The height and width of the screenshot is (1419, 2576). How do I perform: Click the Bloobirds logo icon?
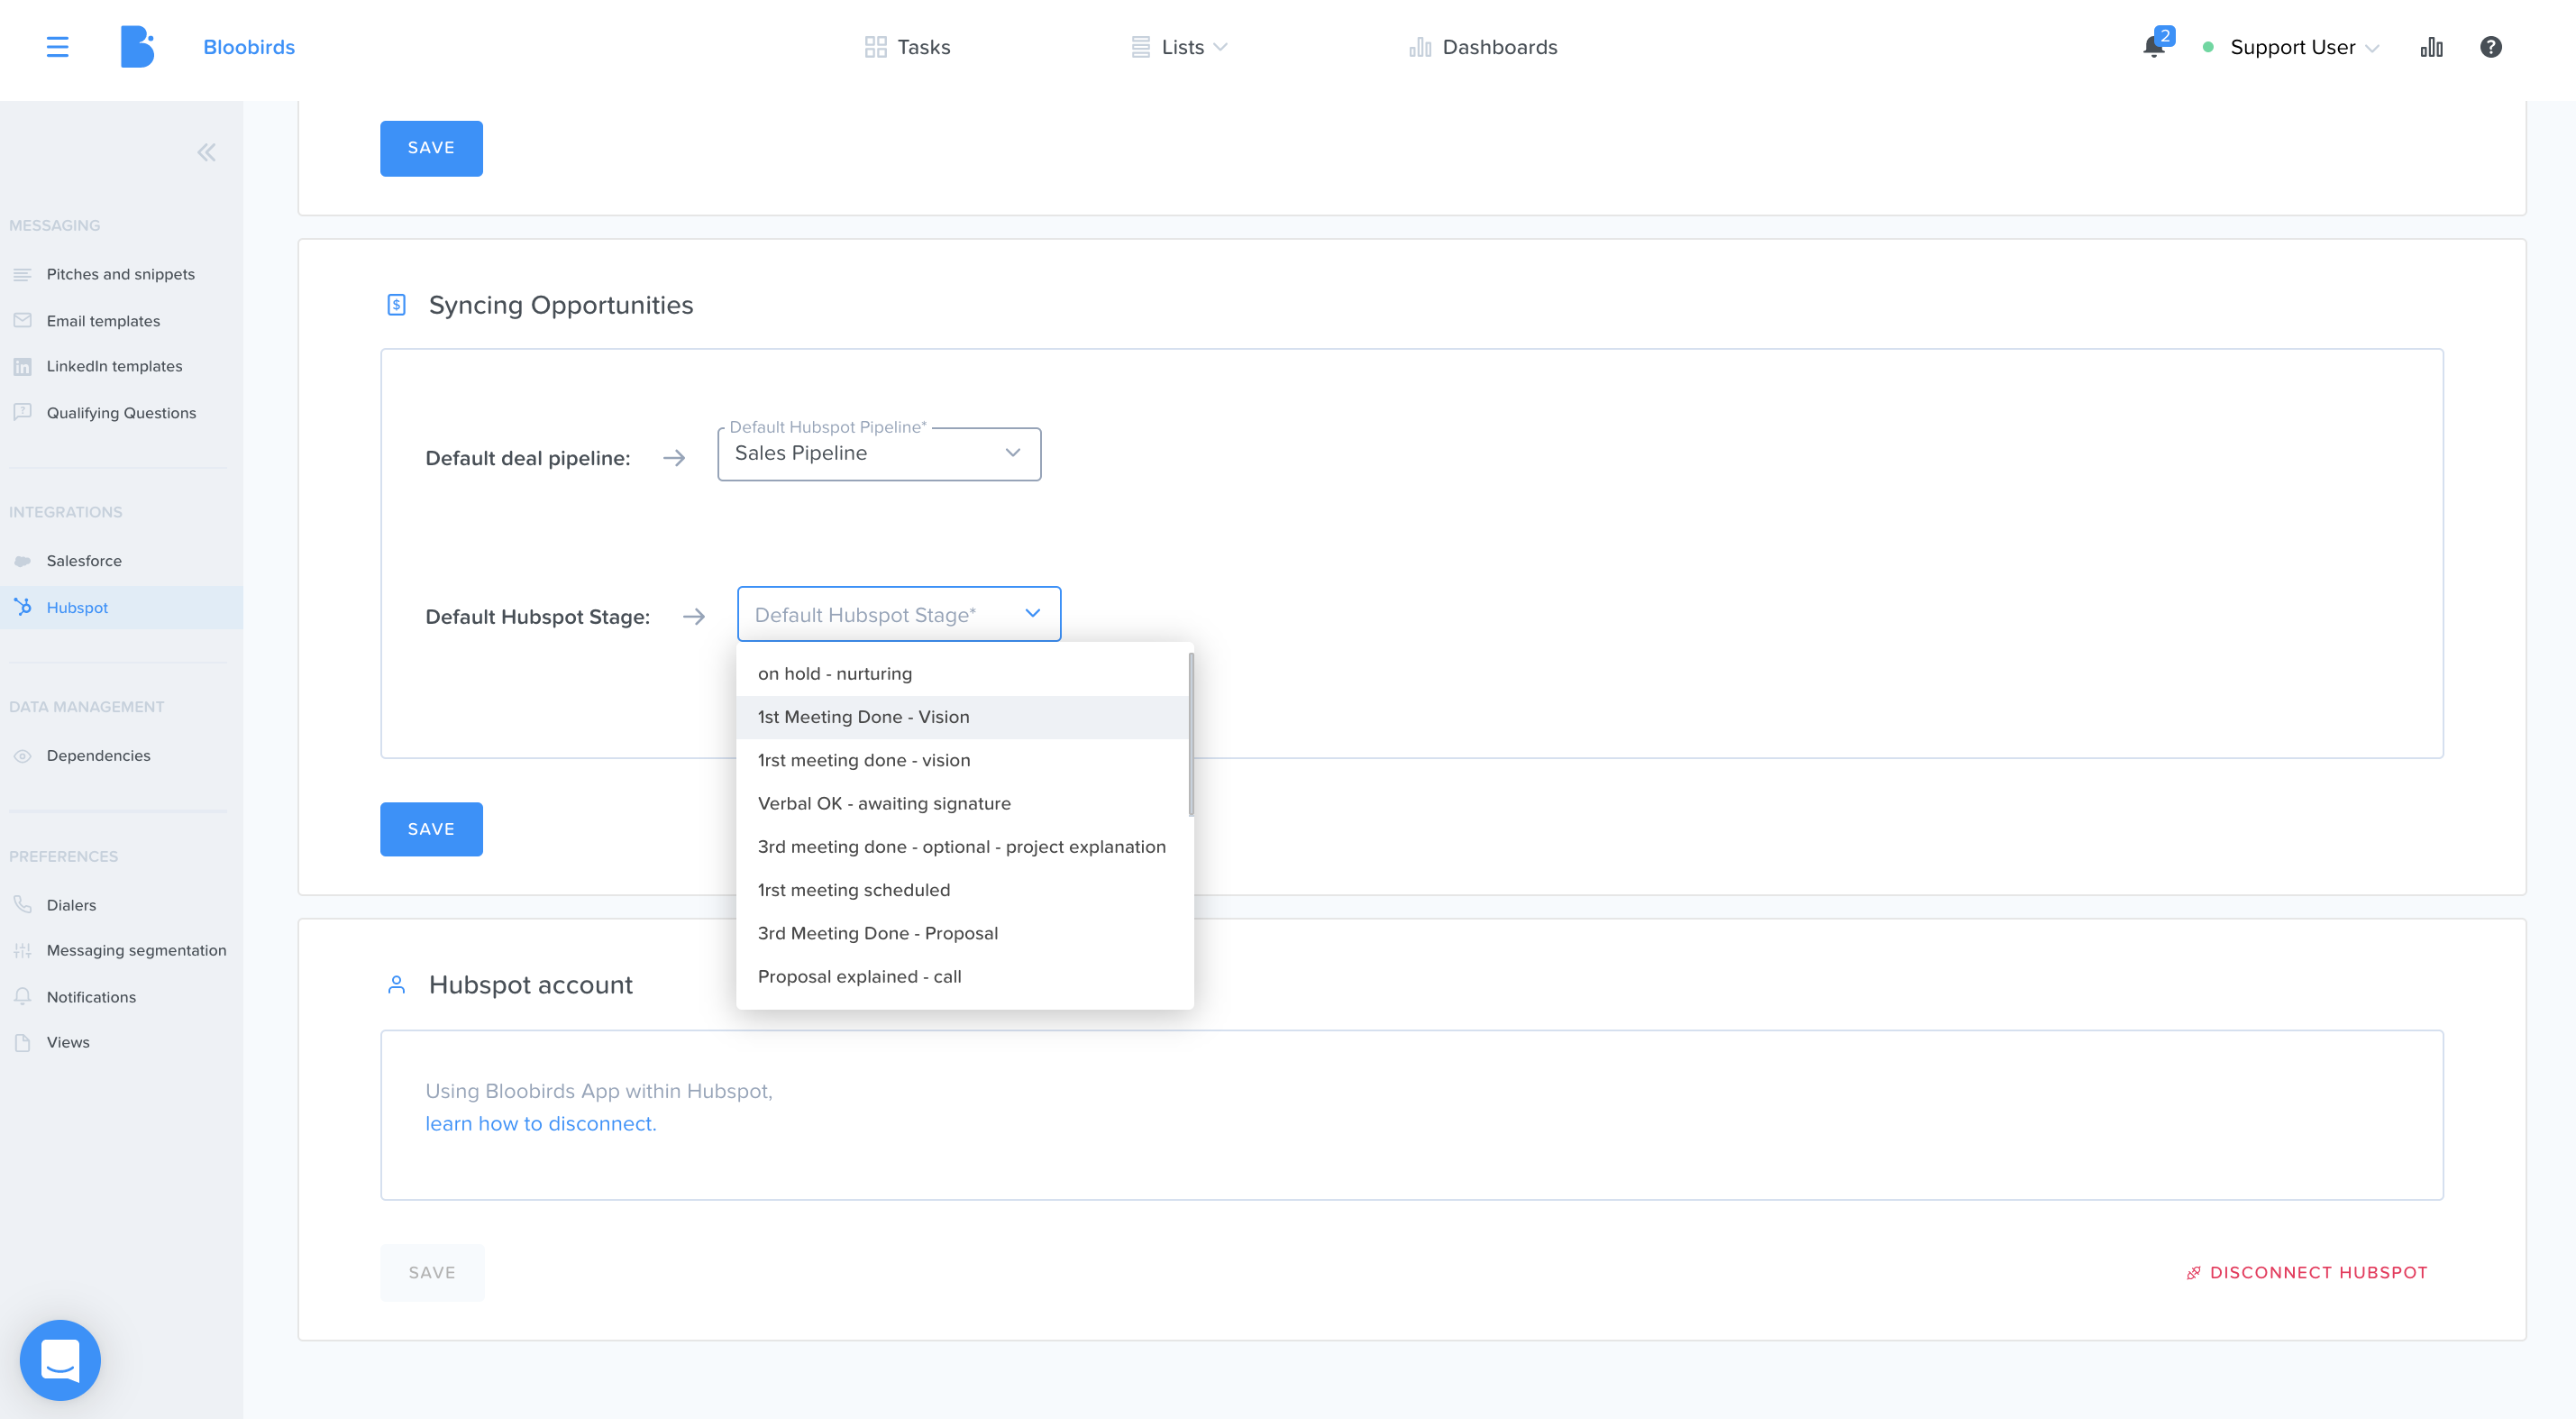pos(137,47)
